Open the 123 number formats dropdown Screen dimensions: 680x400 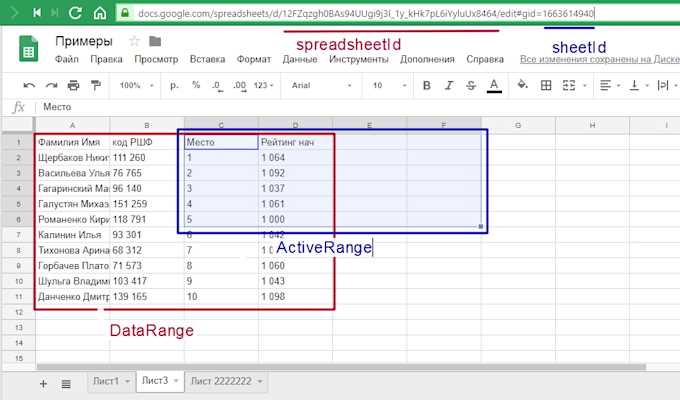(264, 85)
